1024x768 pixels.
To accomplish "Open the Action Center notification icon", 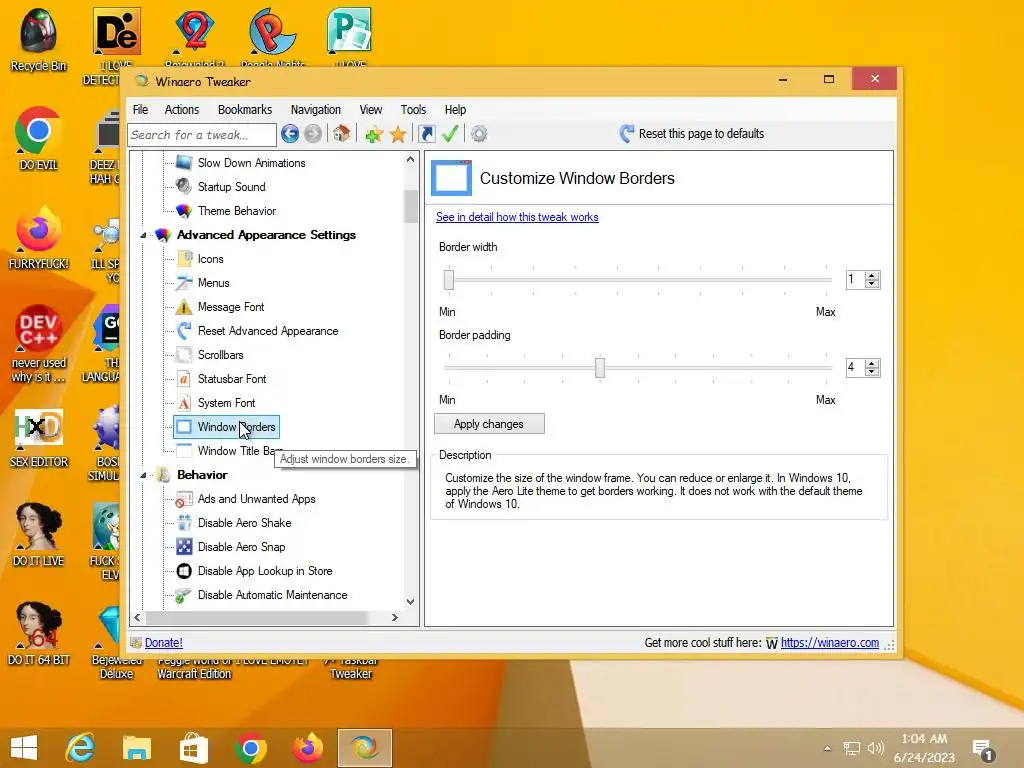I will tap(983, 750).
